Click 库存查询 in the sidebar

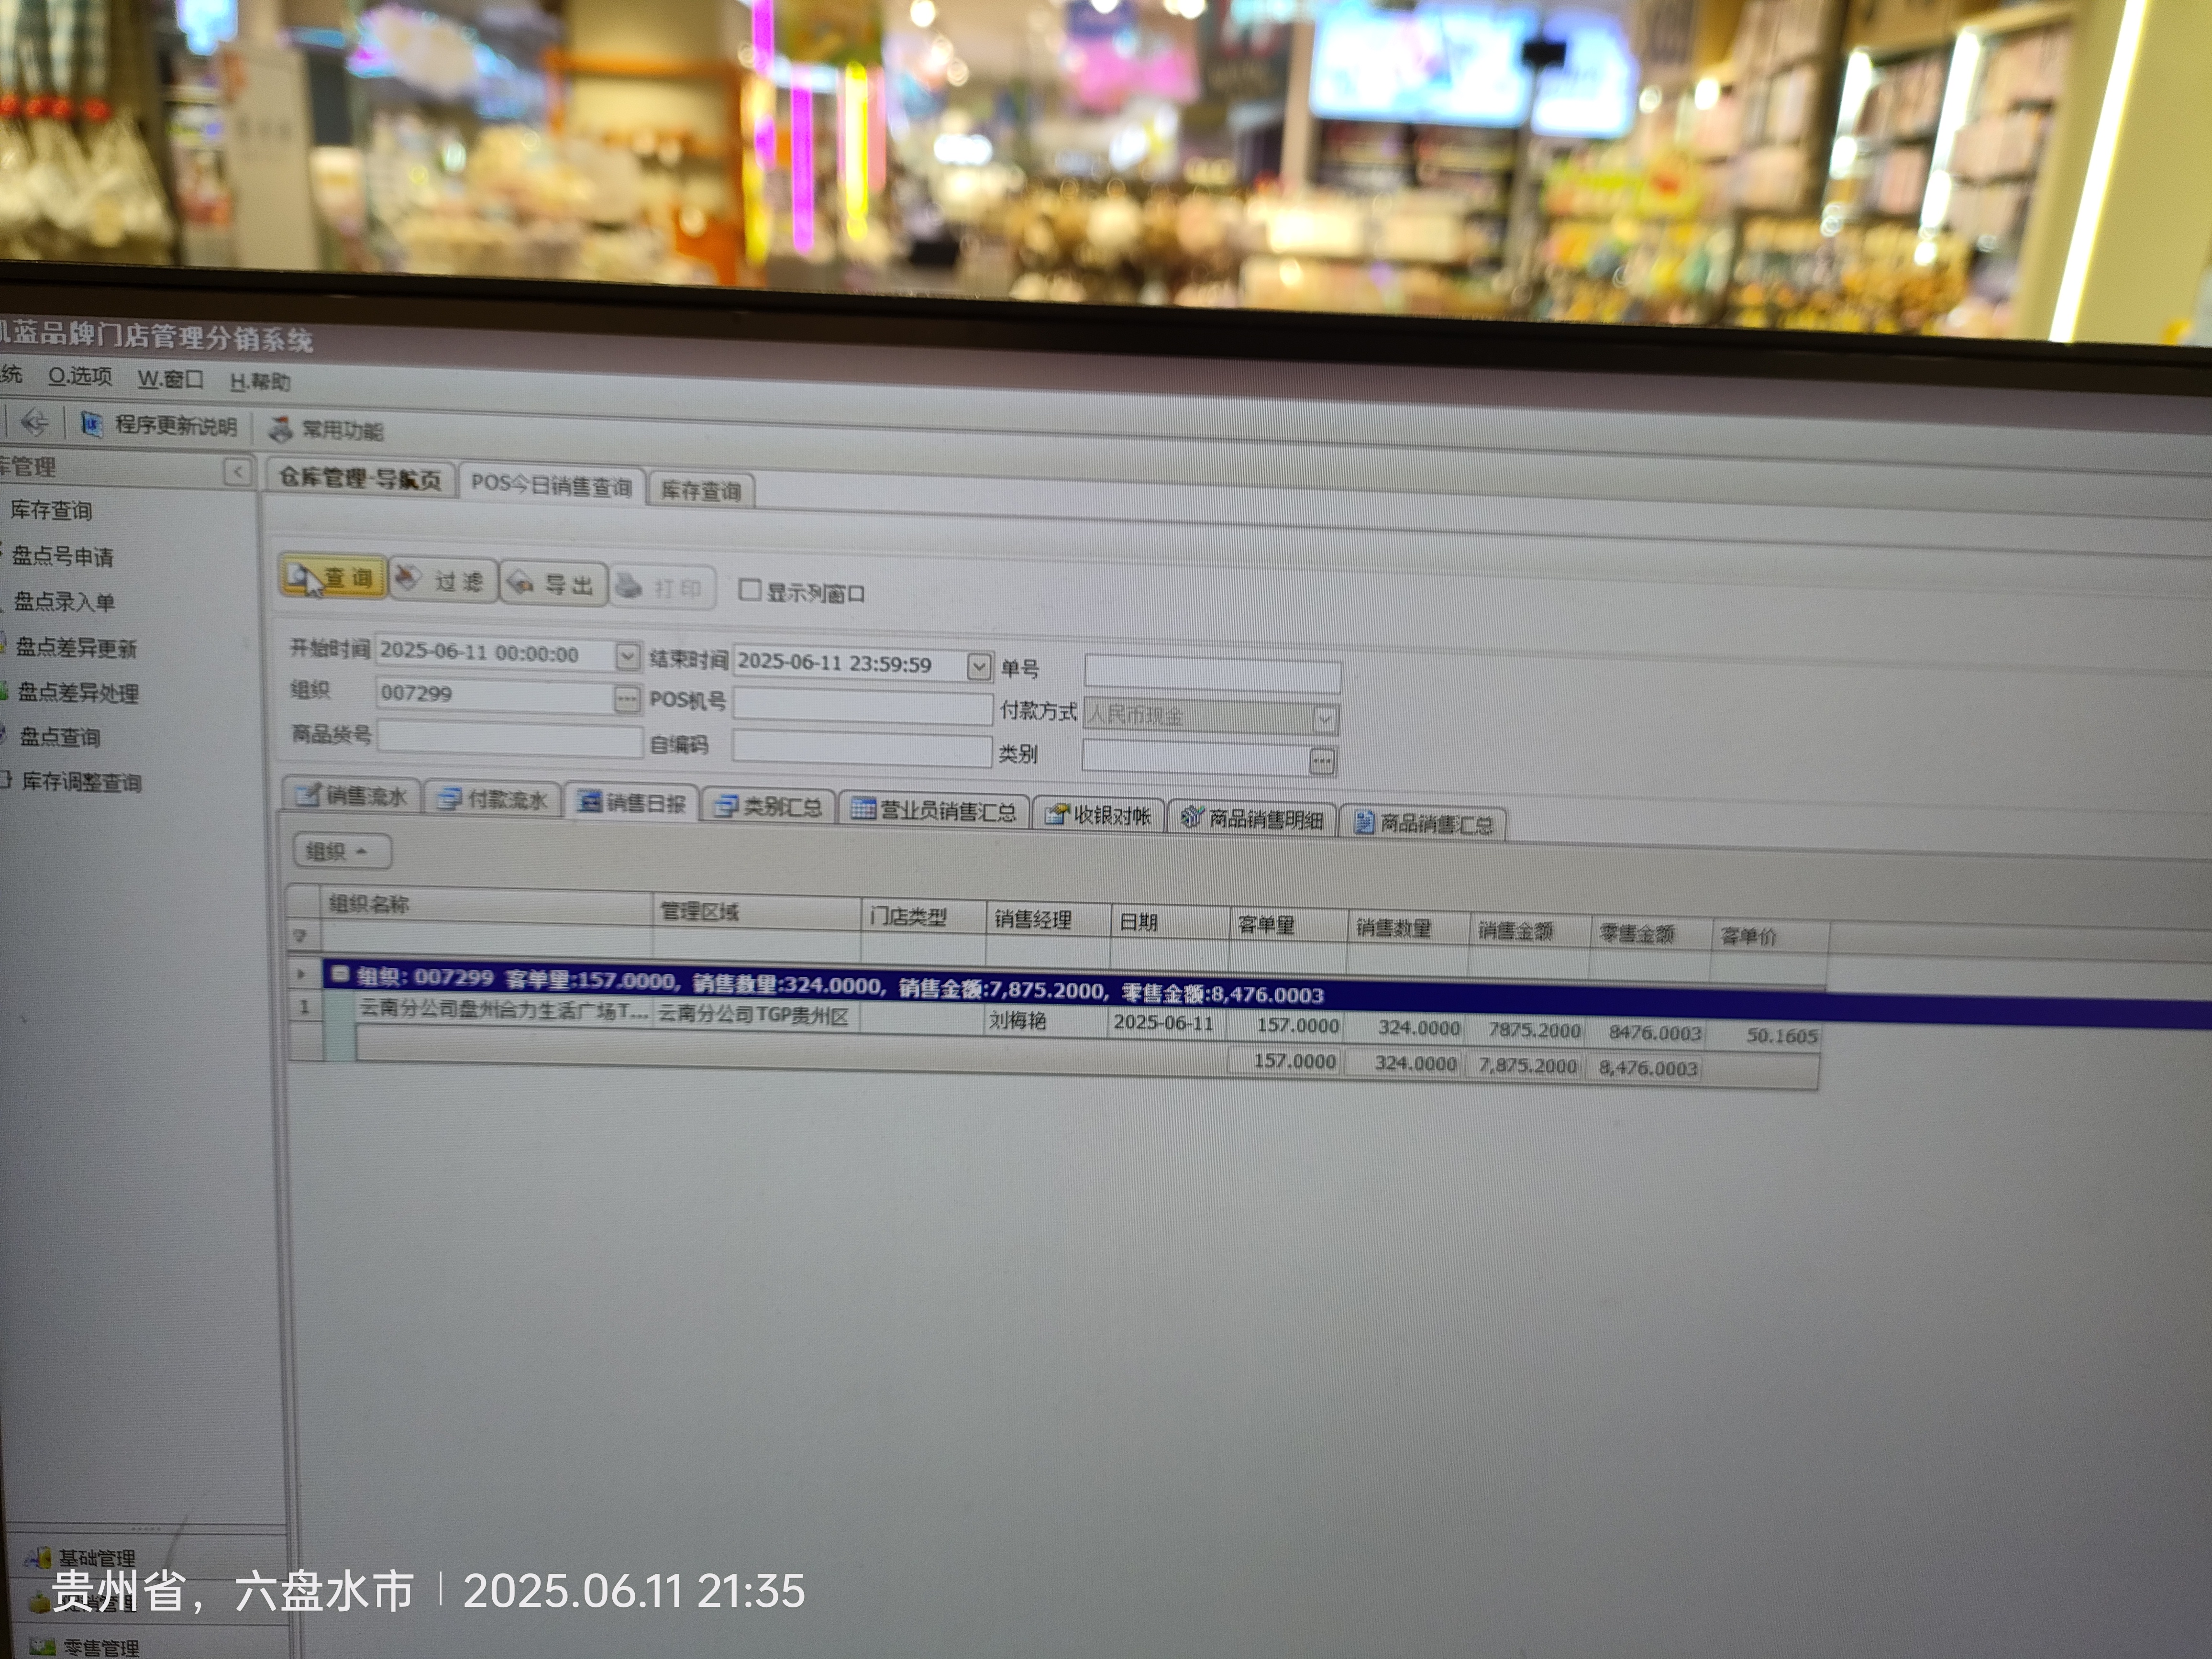tap(51, 510)
